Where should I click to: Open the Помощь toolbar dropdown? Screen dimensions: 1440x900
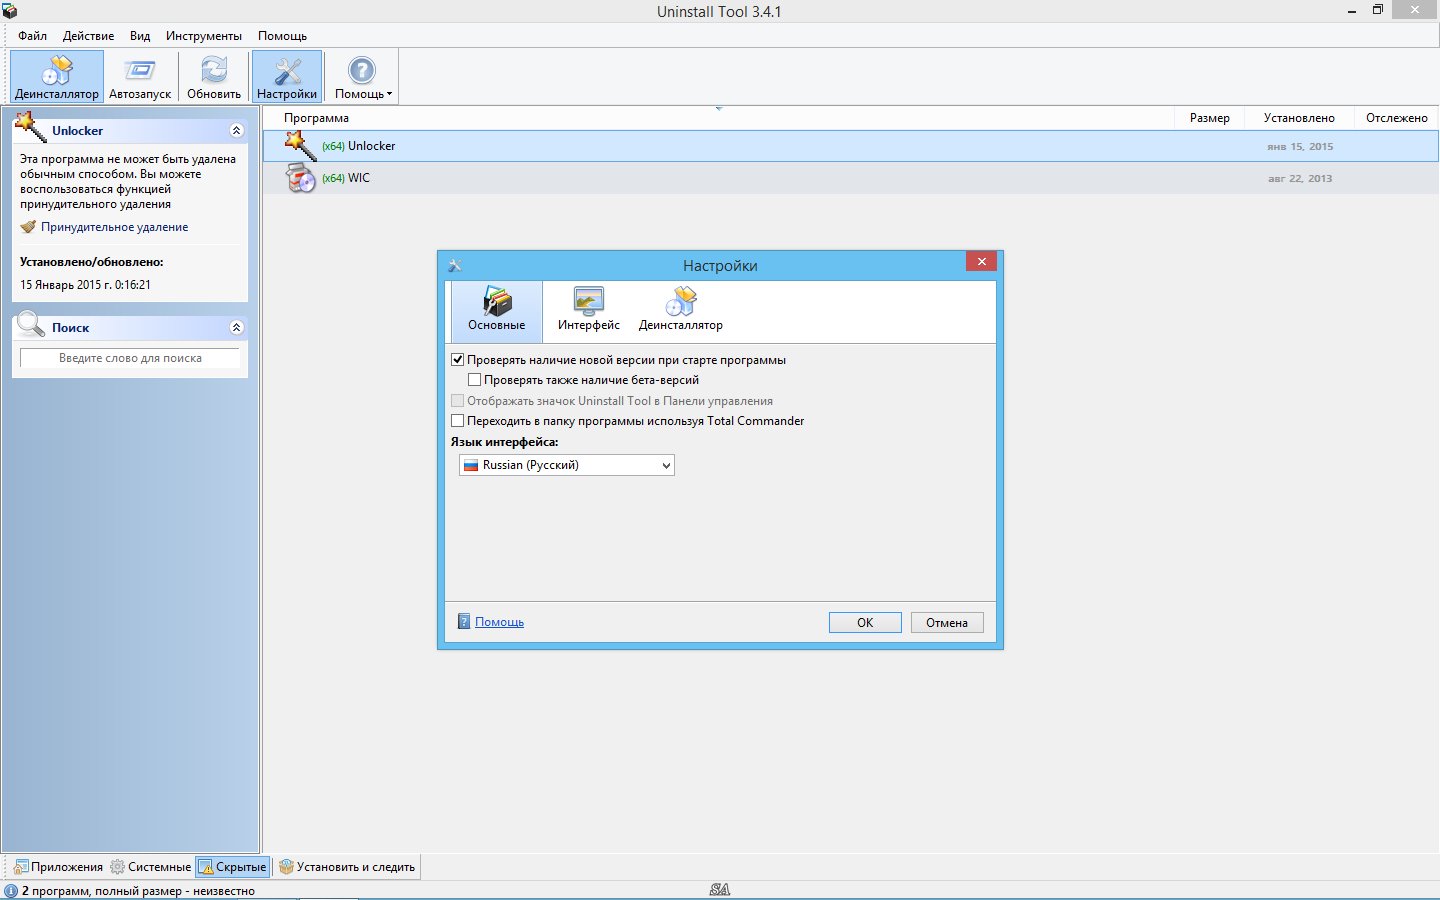pos(362,77)
